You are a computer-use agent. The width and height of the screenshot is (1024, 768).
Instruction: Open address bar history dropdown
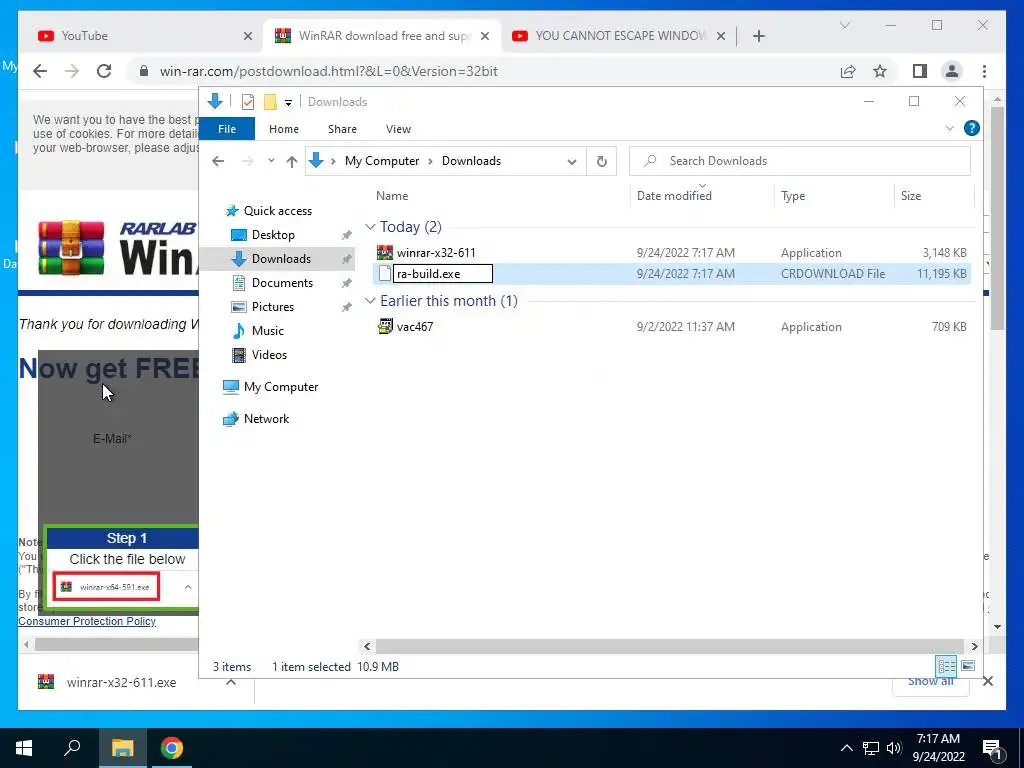(571, 162)
